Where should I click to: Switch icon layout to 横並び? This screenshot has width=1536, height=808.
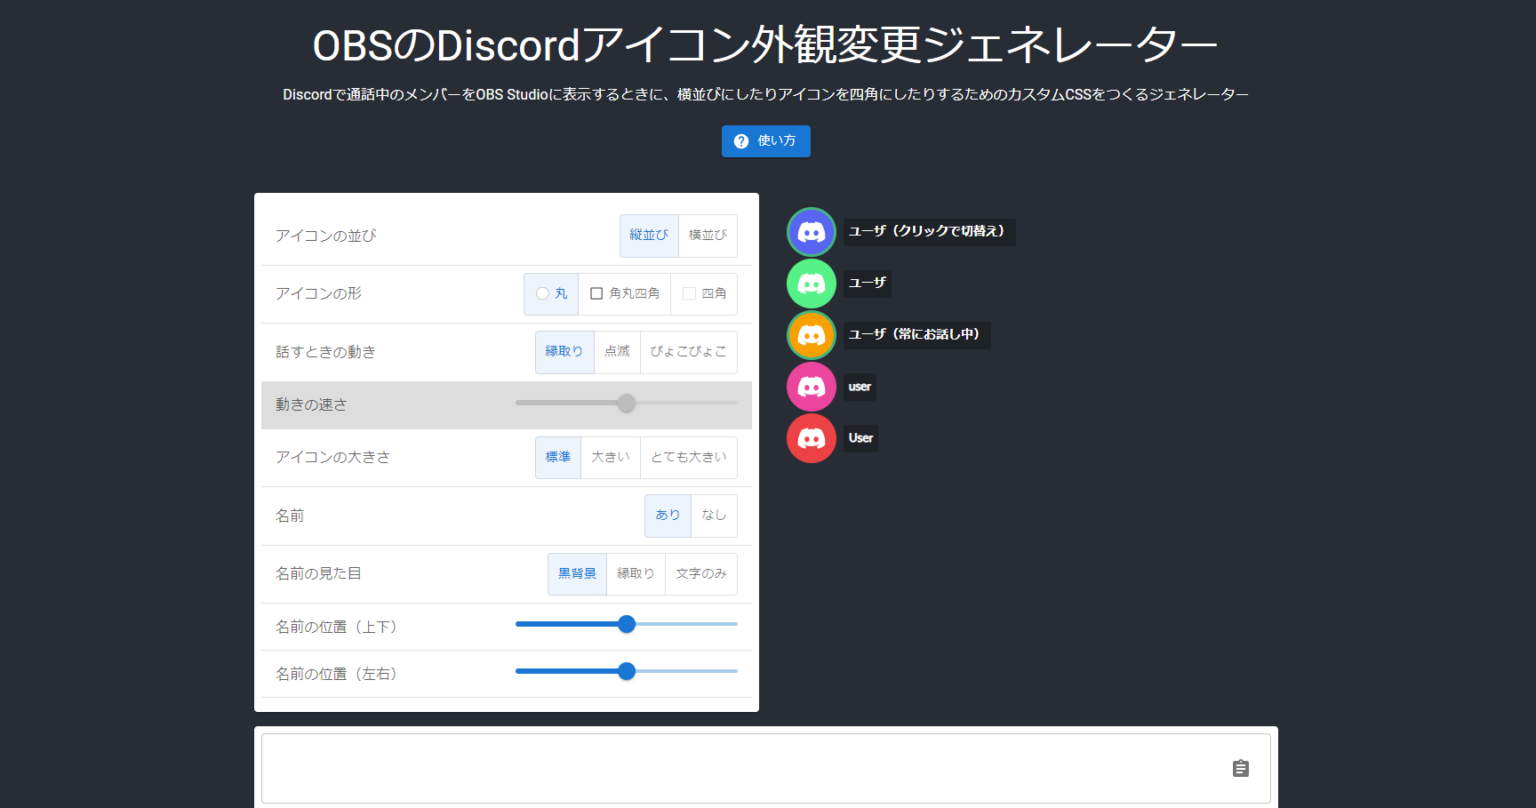707,235
